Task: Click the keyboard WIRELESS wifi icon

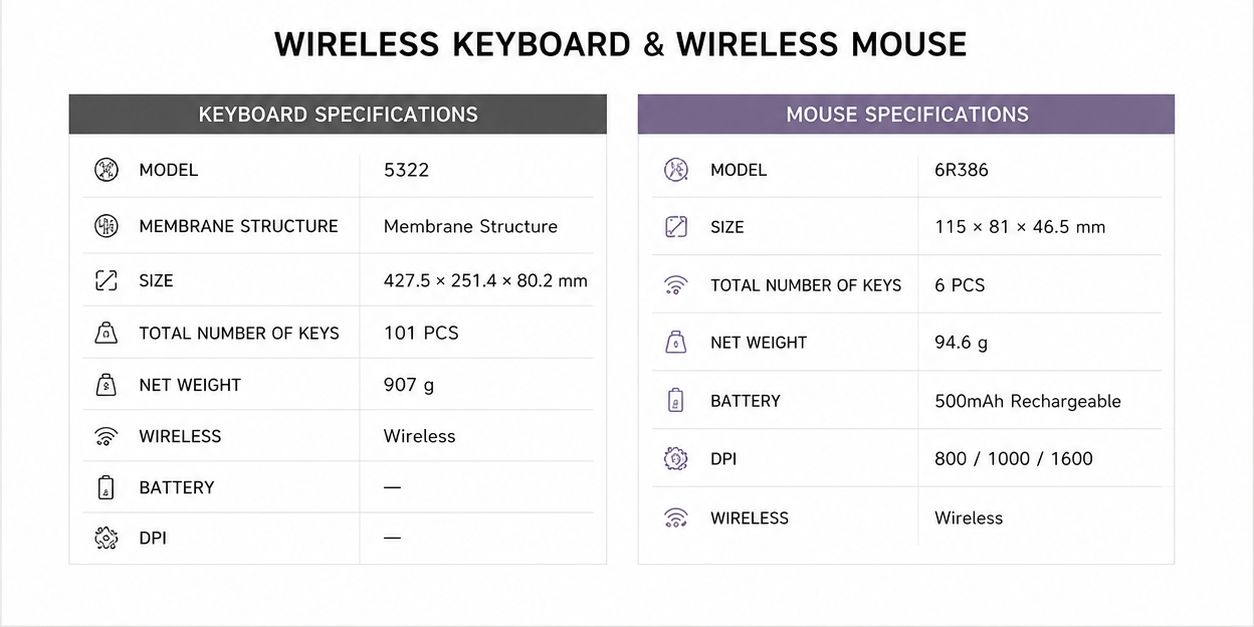Action: 106,436
